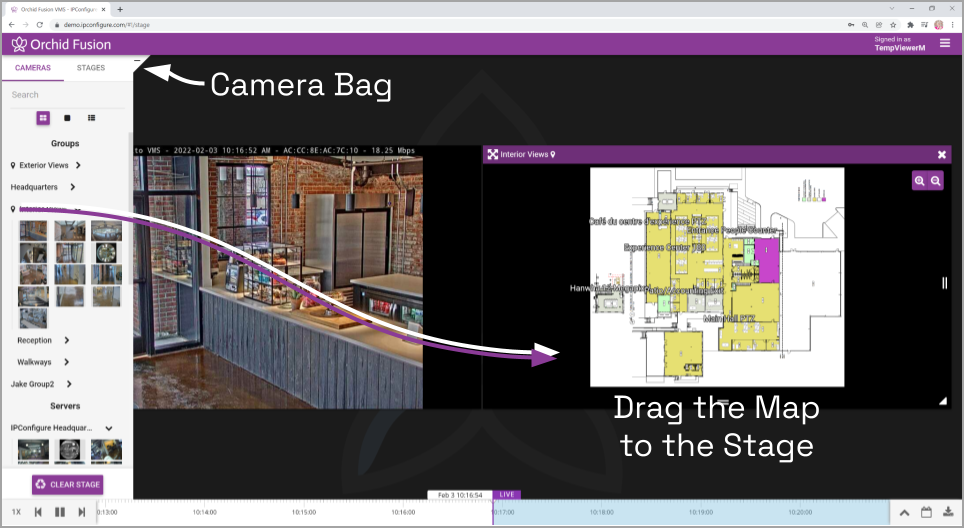Open browser three-dot menu
The width and height of the screenshot is (964, 528).
[x=954, y=25]
